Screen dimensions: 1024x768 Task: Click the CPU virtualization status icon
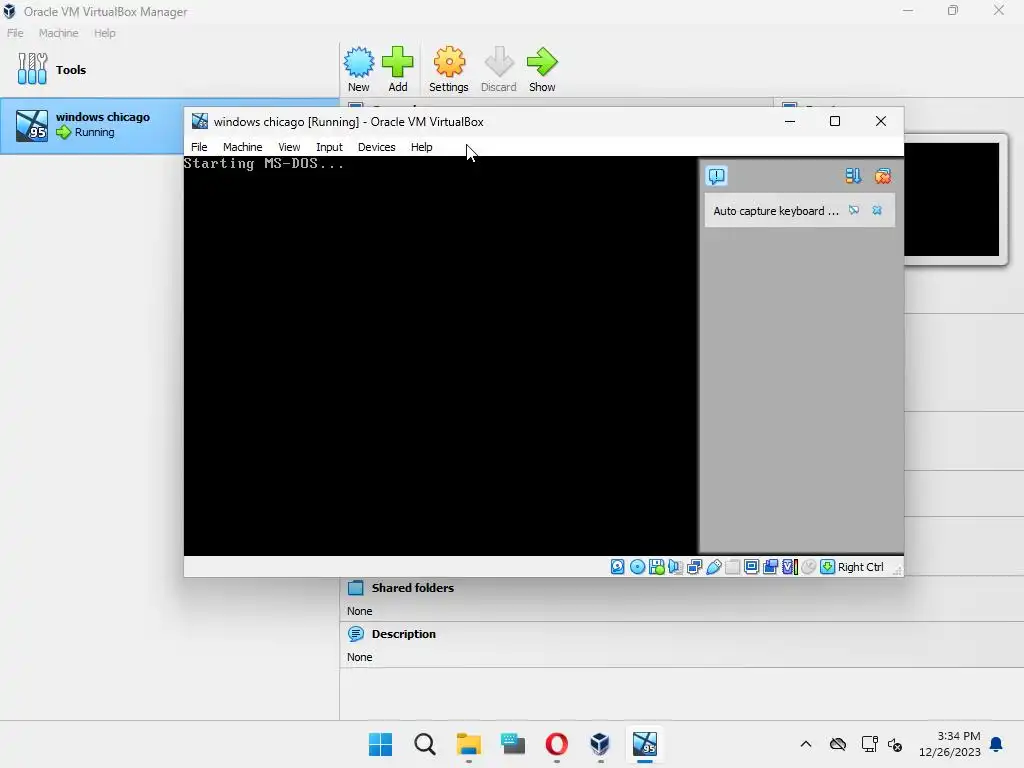click(x=790, y=567)
